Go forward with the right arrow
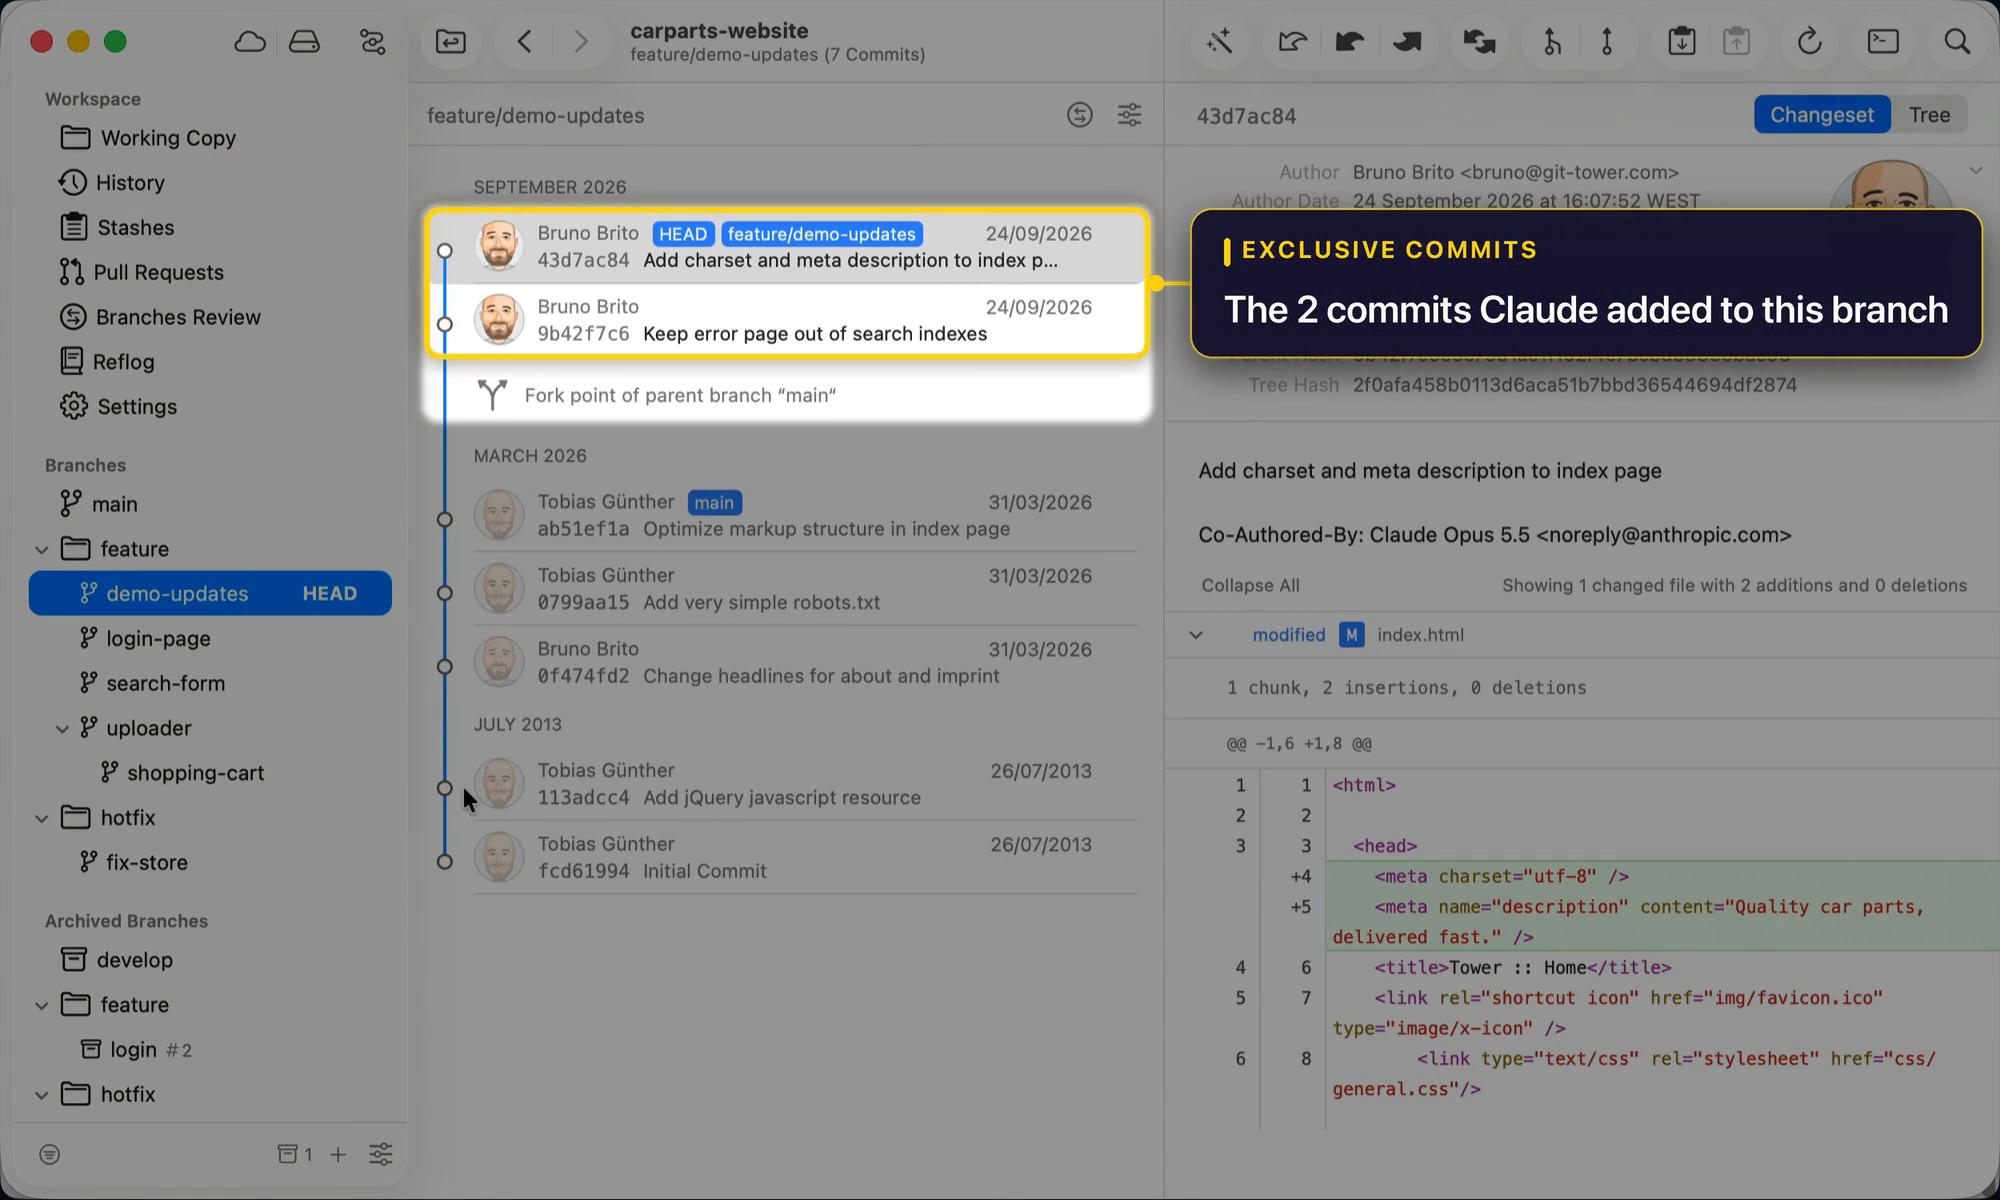The image size is (2000, 1200). (580, 42)
